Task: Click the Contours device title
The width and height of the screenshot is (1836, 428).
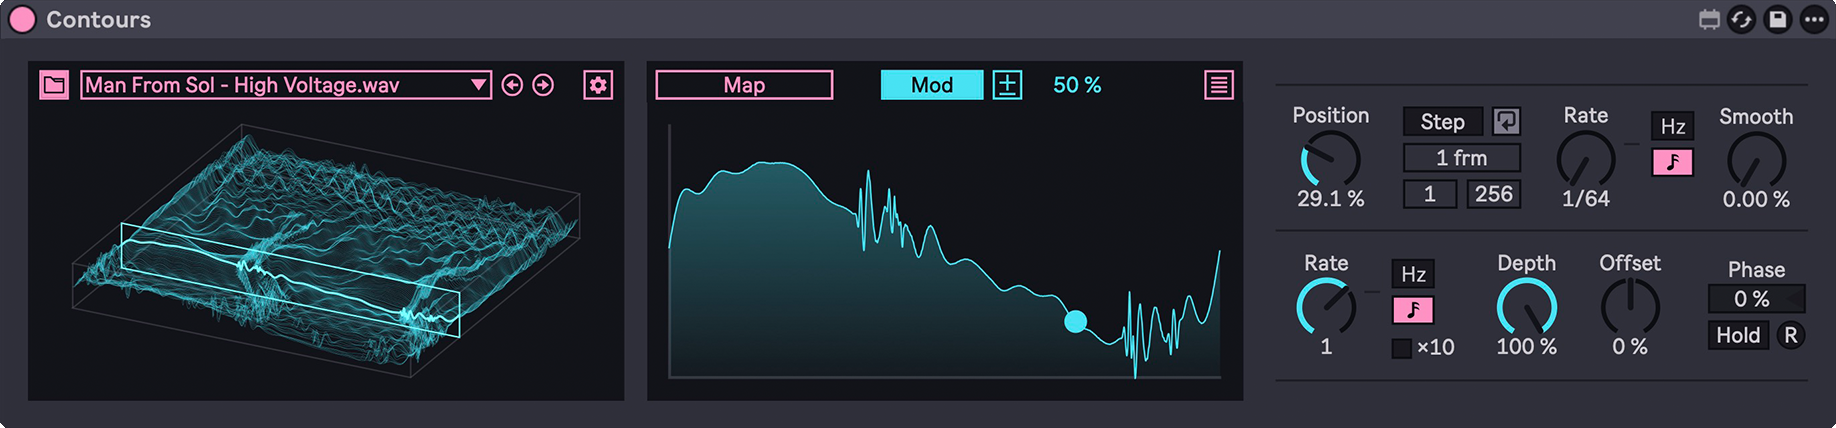Action: coord(98,19)
